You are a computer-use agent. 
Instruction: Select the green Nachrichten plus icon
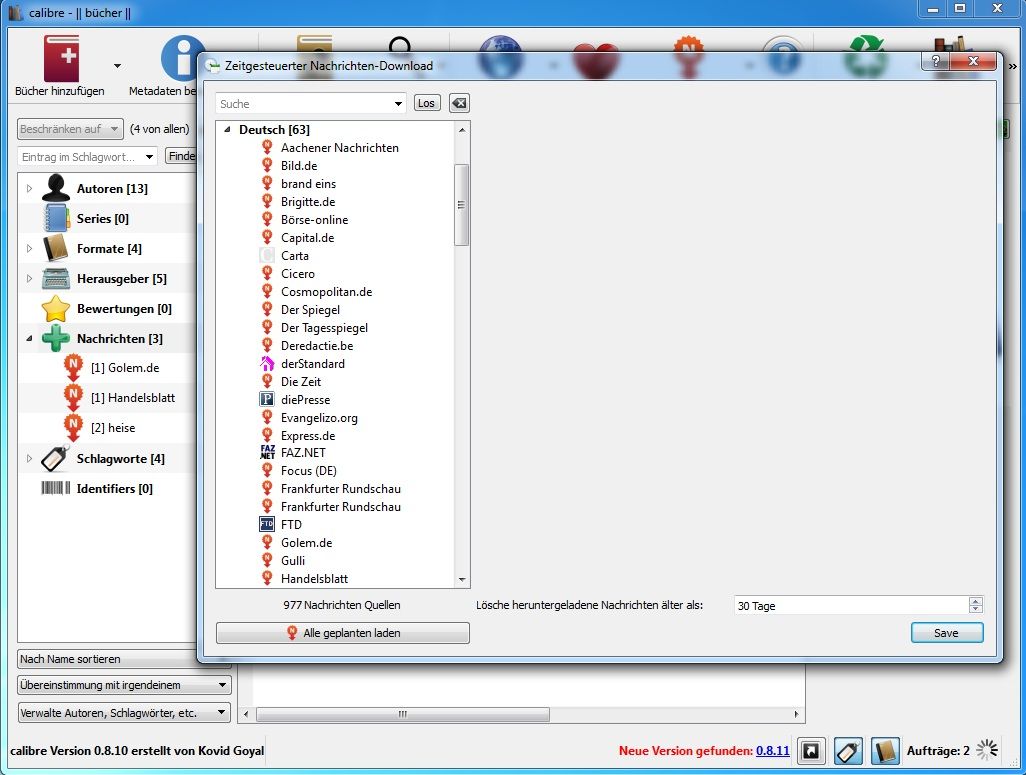[56, 338]
